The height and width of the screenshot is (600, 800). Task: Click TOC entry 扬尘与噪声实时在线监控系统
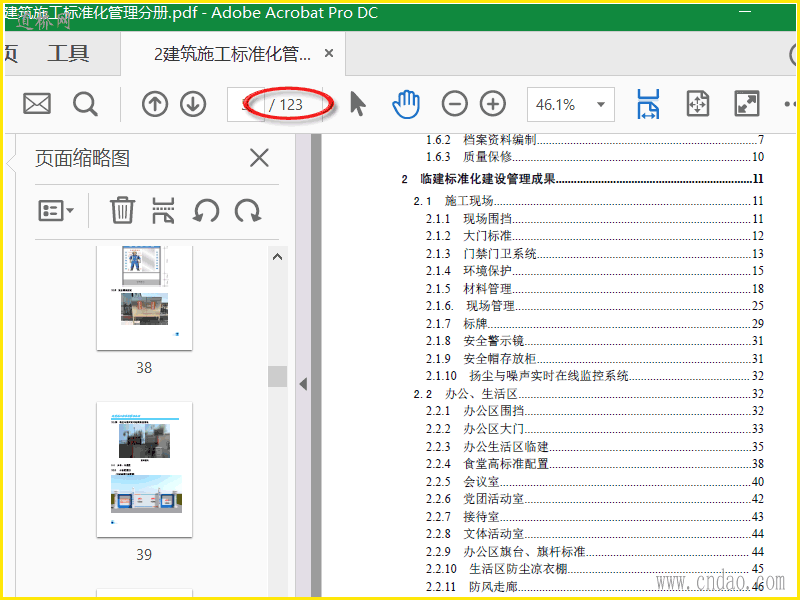click(x=595, y=376)
